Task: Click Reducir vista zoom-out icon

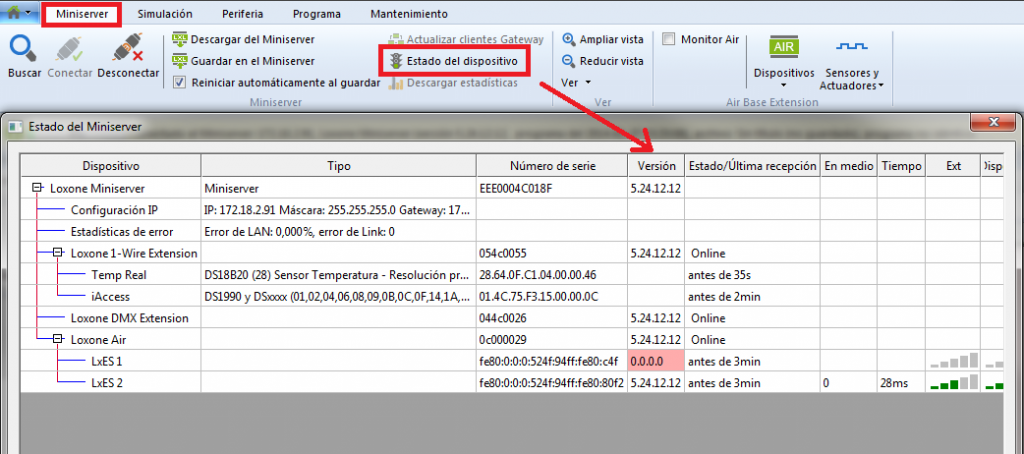Action: 570,61
